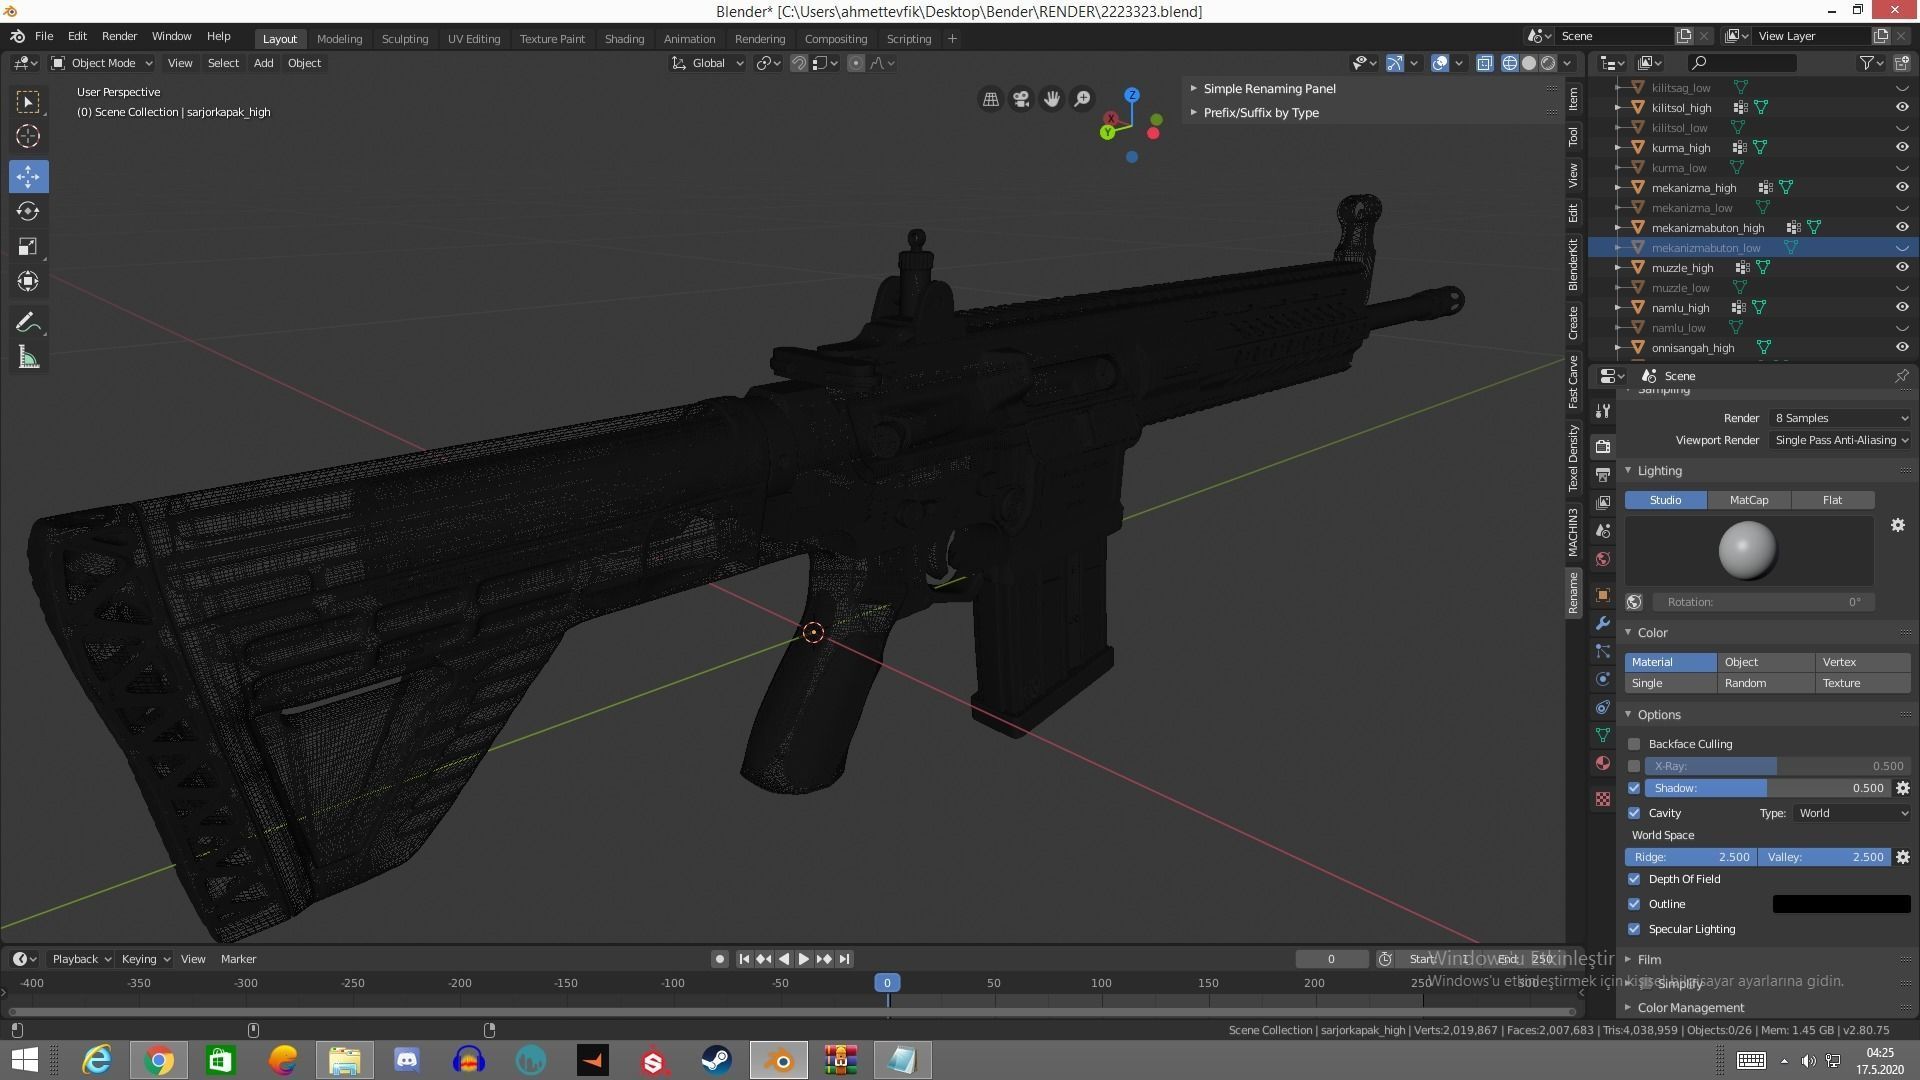
Task: Open Render samples dropdown
Action: tap(1840, 418)
